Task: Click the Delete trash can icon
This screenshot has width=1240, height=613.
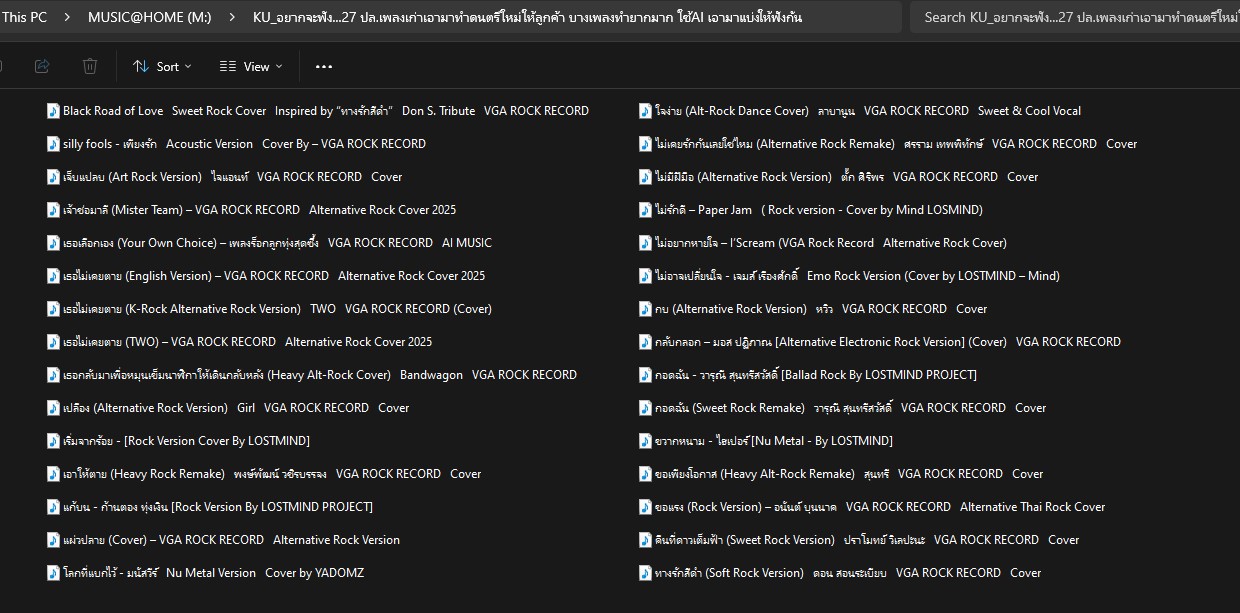Action: 90,66
